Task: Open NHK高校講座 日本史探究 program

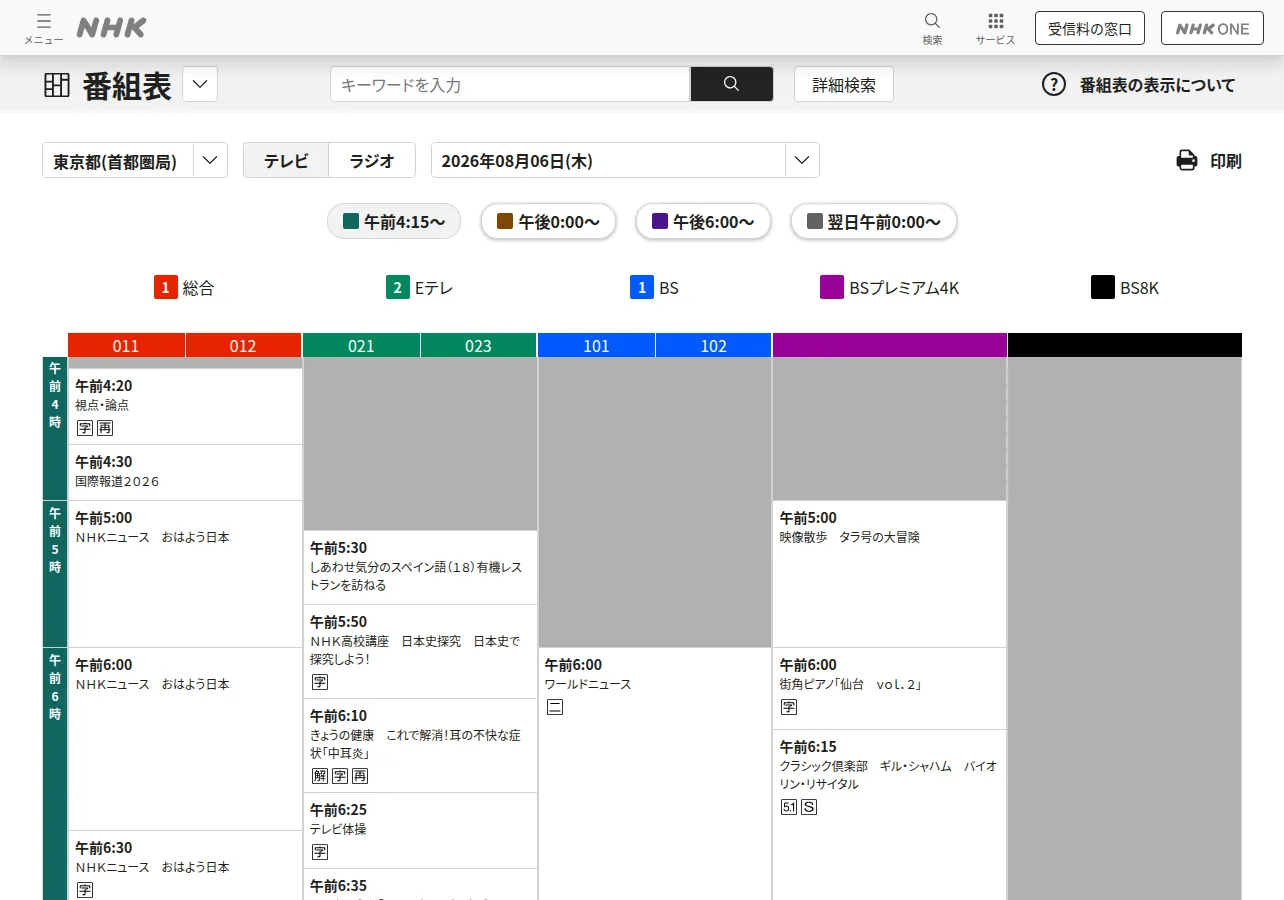Action: [420, 651]
